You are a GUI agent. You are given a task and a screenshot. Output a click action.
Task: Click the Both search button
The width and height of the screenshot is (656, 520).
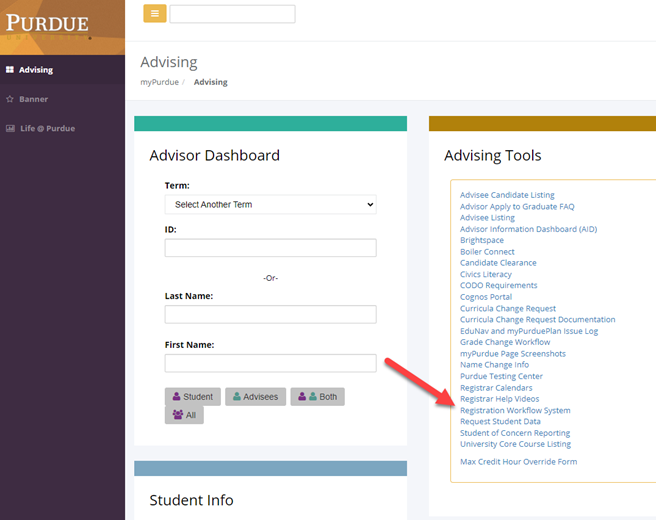(318, 397)
